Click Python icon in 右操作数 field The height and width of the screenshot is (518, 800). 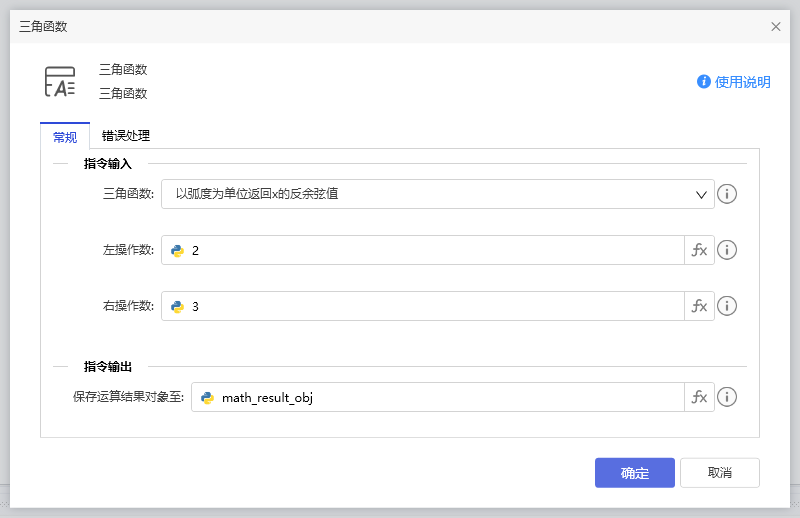[178, 306]
